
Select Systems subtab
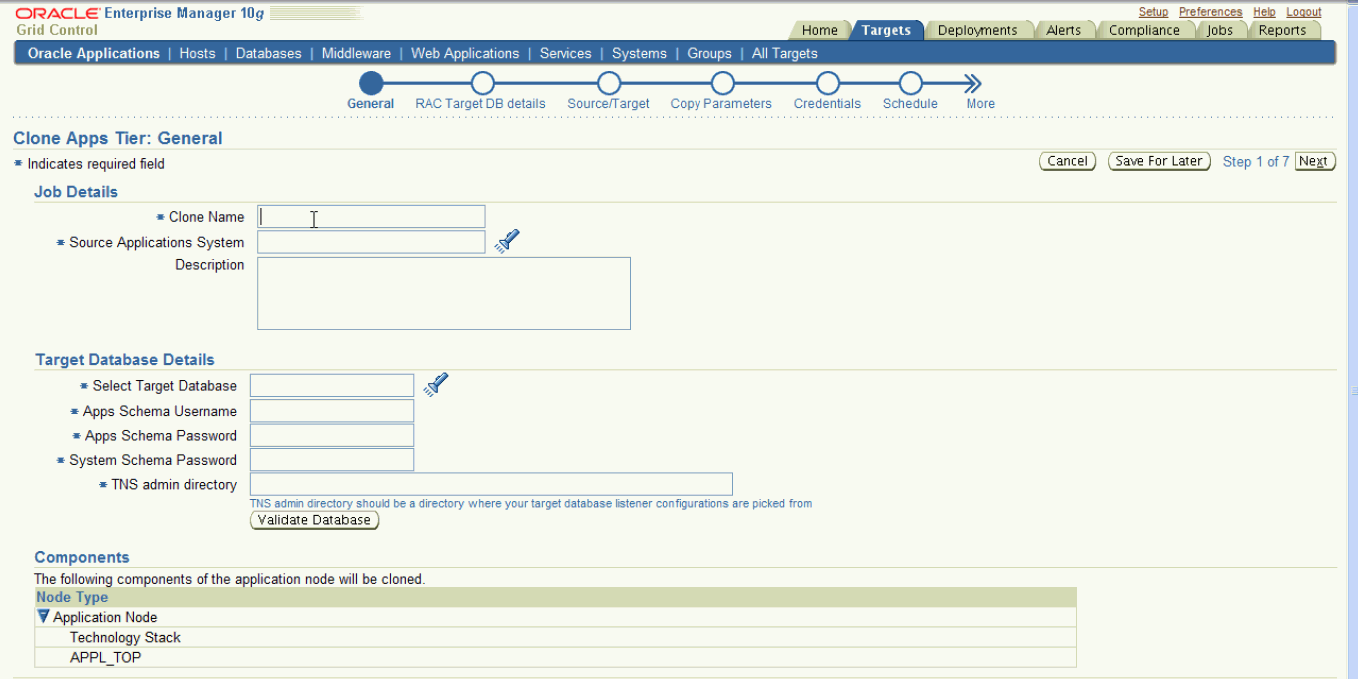[639, 53]
